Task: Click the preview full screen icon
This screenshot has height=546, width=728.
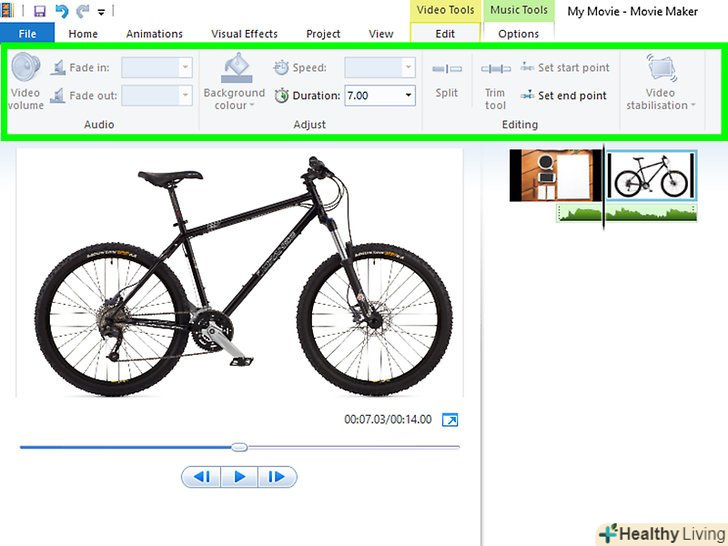Action: point(450,420)
